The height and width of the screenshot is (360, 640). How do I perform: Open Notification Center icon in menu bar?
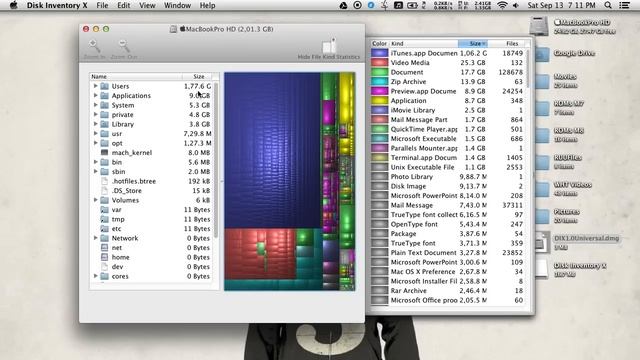[x=624, y=5]
